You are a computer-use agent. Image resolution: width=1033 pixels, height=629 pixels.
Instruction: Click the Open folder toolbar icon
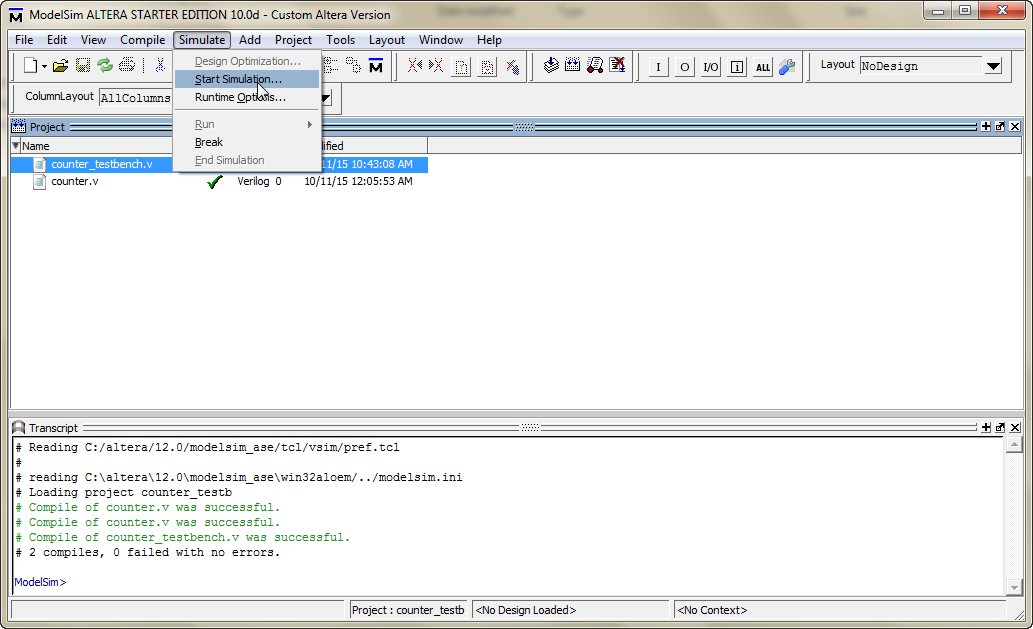click(61, 65)
